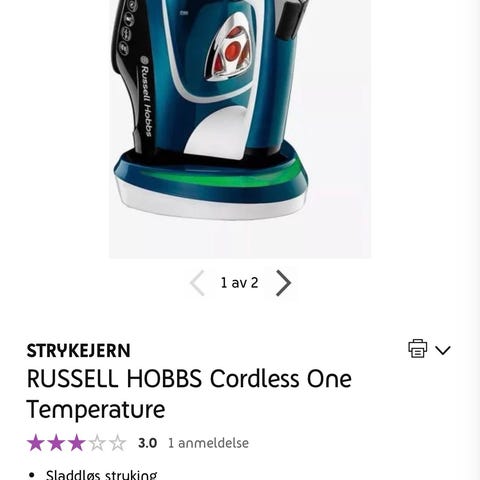
Task: Click the fifth empty rating star
Action: [x=117, y=443]
